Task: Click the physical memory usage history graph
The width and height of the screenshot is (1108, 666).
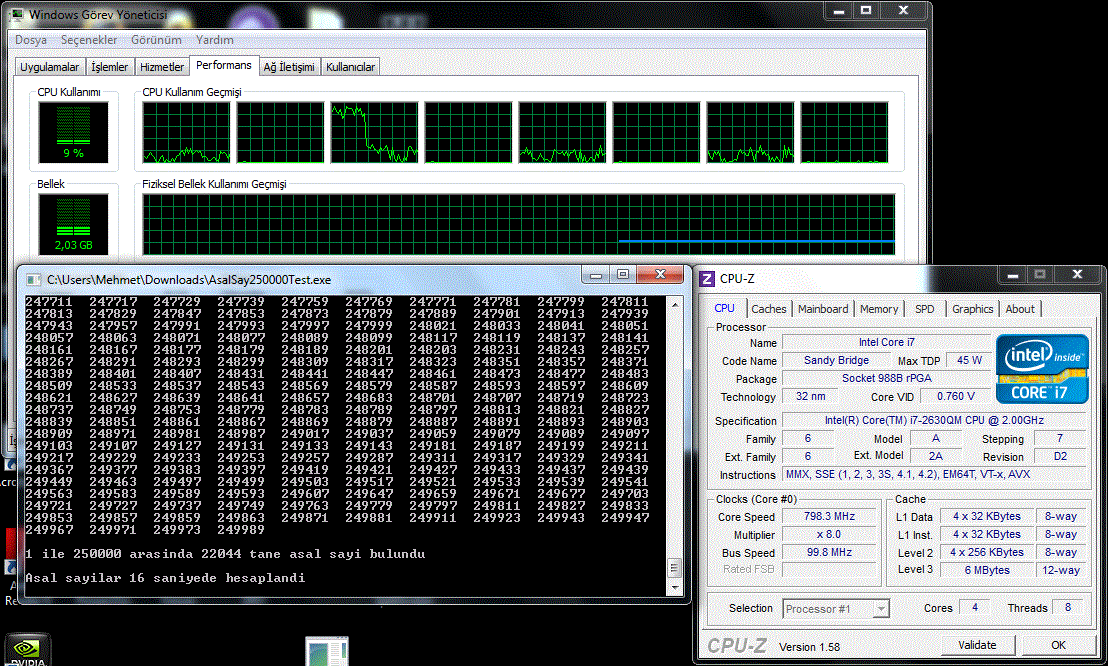Action: pos(519,224)
